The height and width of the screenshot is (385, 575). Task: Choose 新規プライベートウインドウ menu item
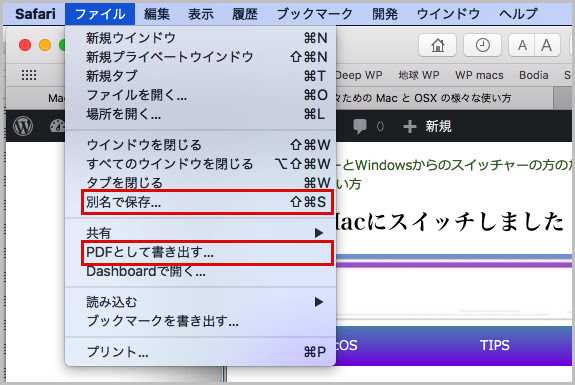[200, 57]
